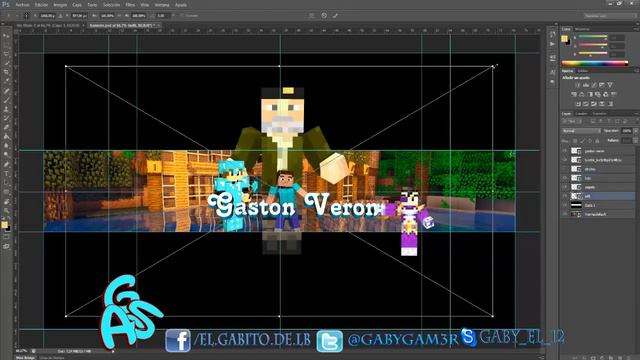Pick a color from the spectrum bar

point(595,63)
